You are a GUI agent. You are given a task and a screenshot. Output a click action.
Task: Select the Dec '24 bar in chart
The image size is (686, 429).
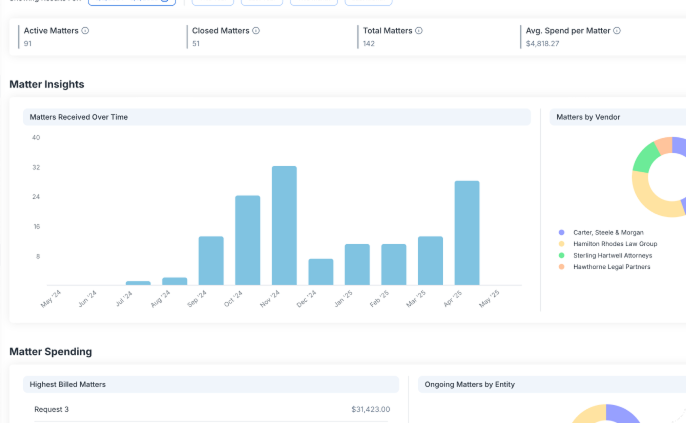321,272
